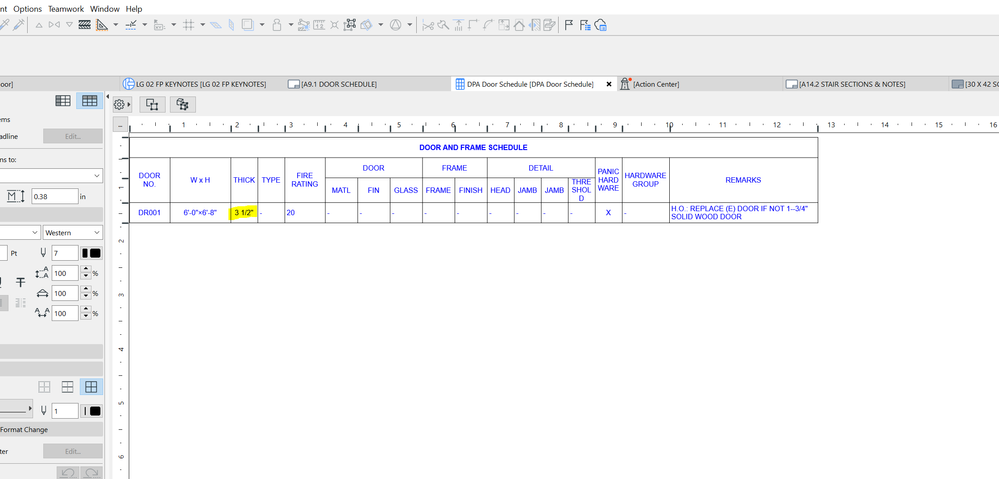Click the text pen color swatch

pyautogui.click(x=92, y=254)
